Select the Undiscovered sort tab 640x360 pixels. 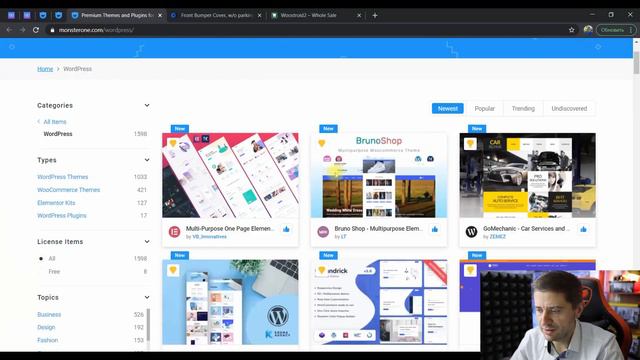click(569, 109)
